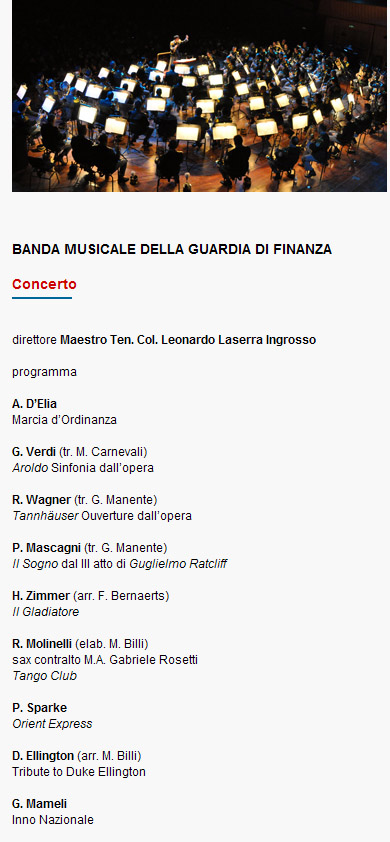Click the Banda Musicale della Guardia di Finanza heading

[172, 249]
